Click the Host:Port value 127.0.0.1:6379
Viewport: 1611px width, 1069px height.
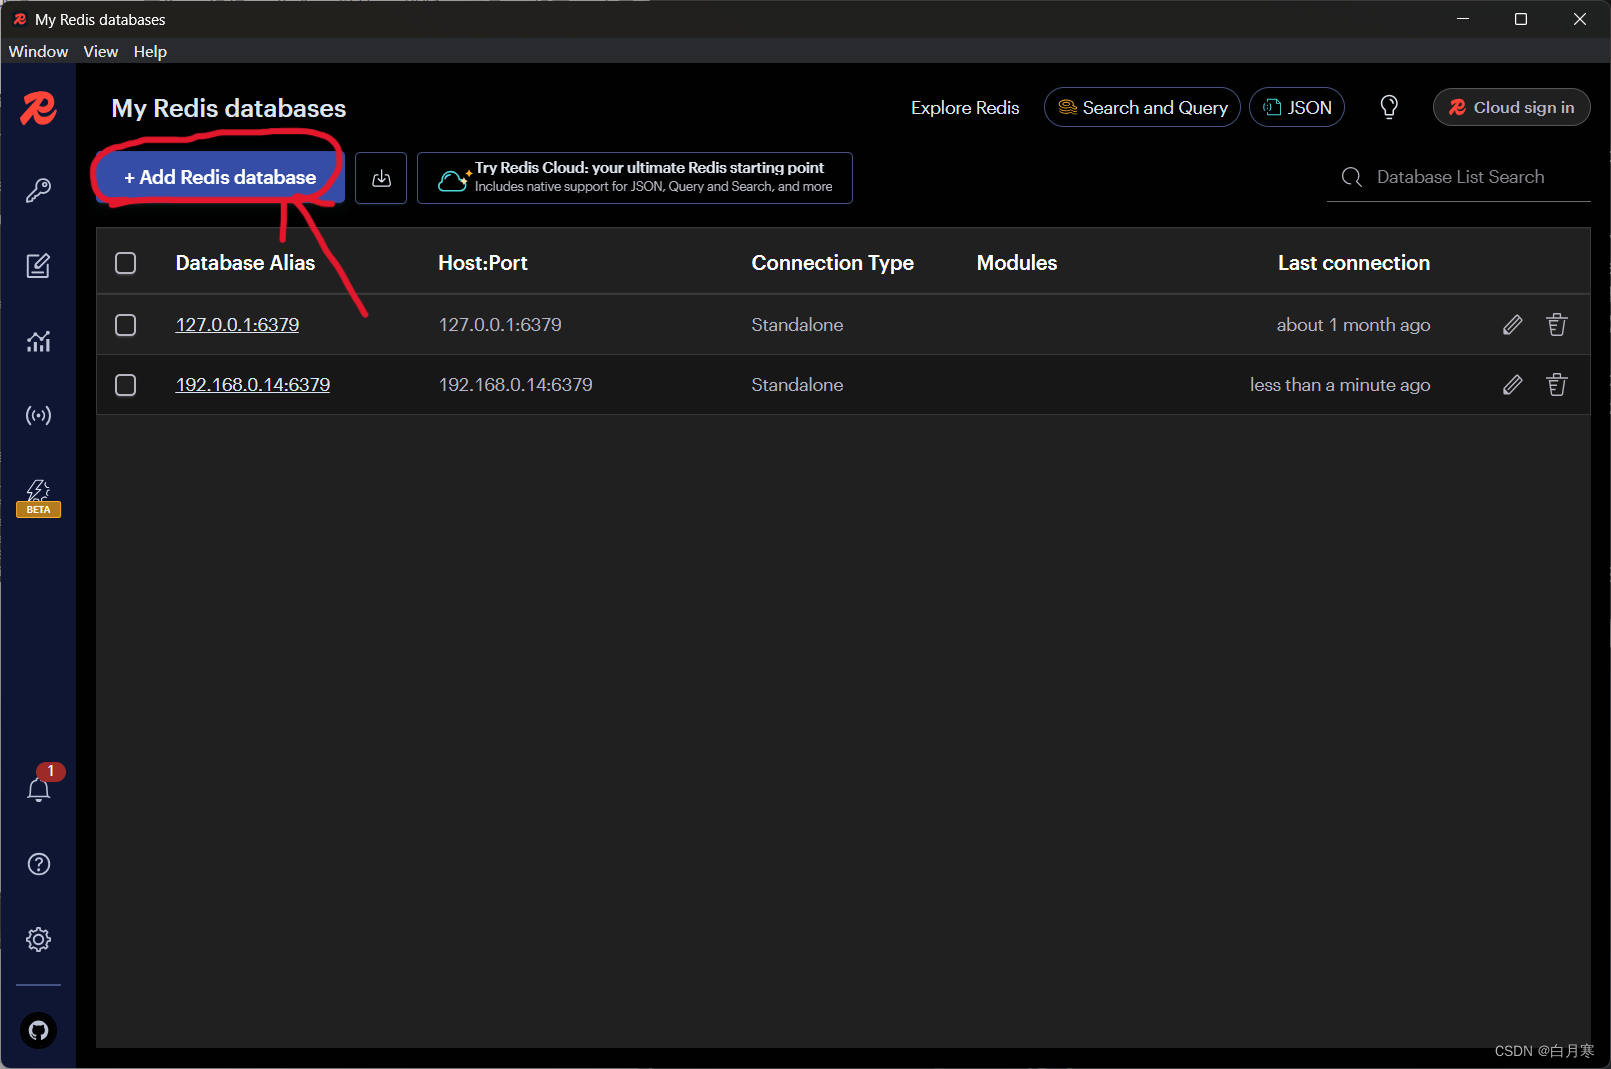500,325
